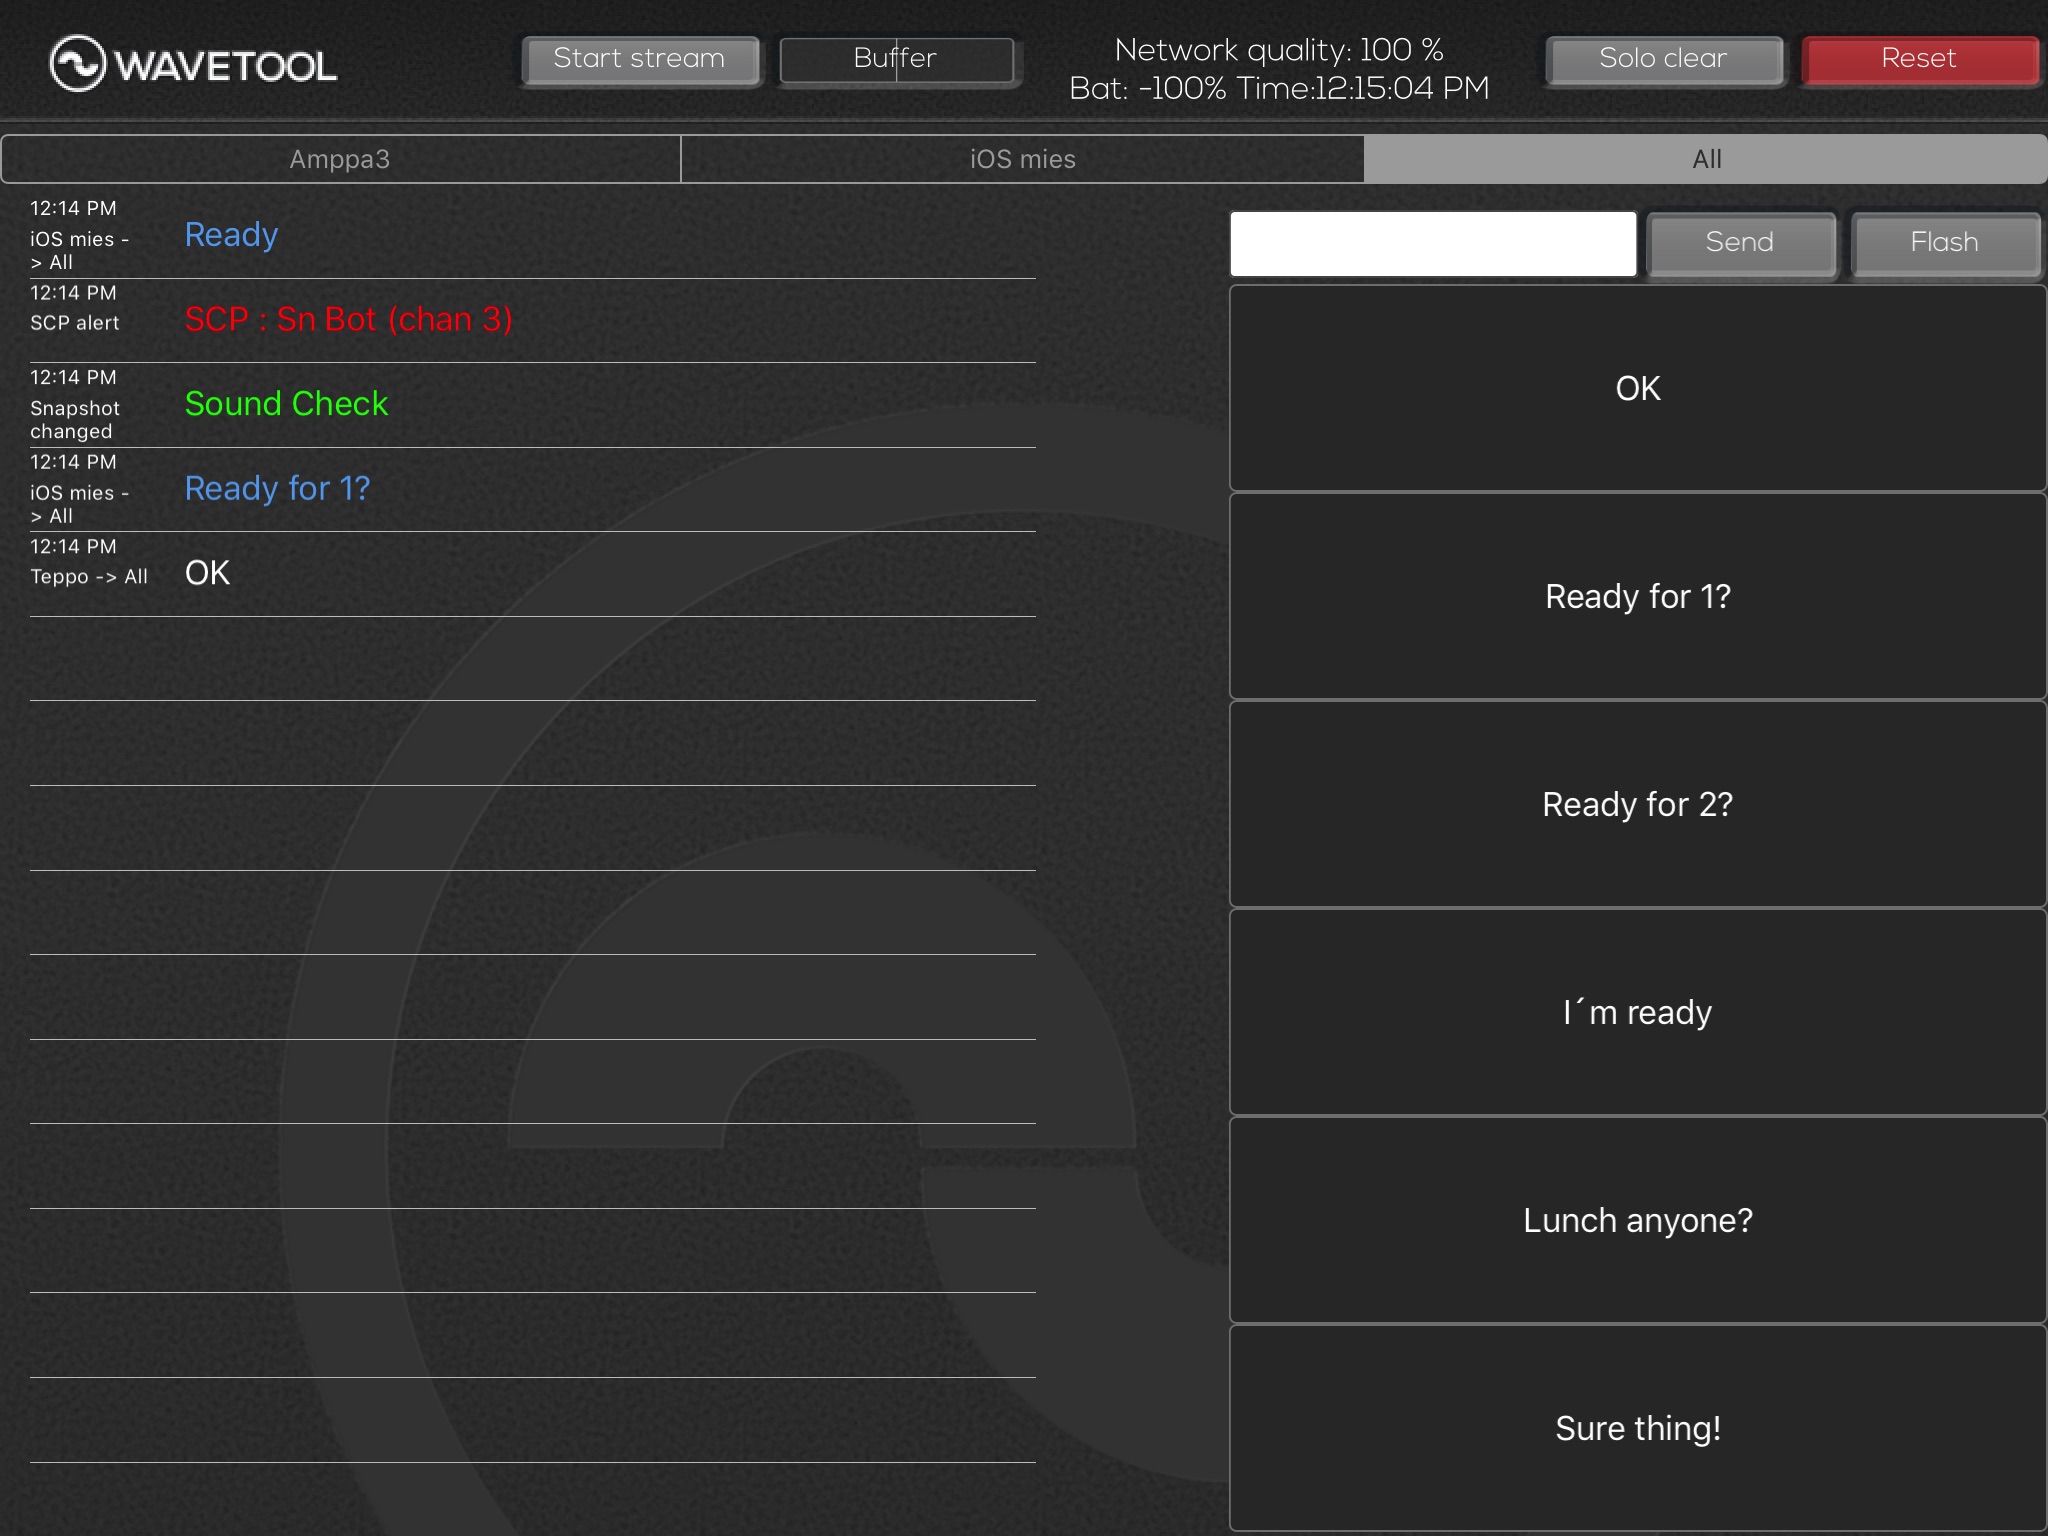Click the chat message input field

point(1433,243)
